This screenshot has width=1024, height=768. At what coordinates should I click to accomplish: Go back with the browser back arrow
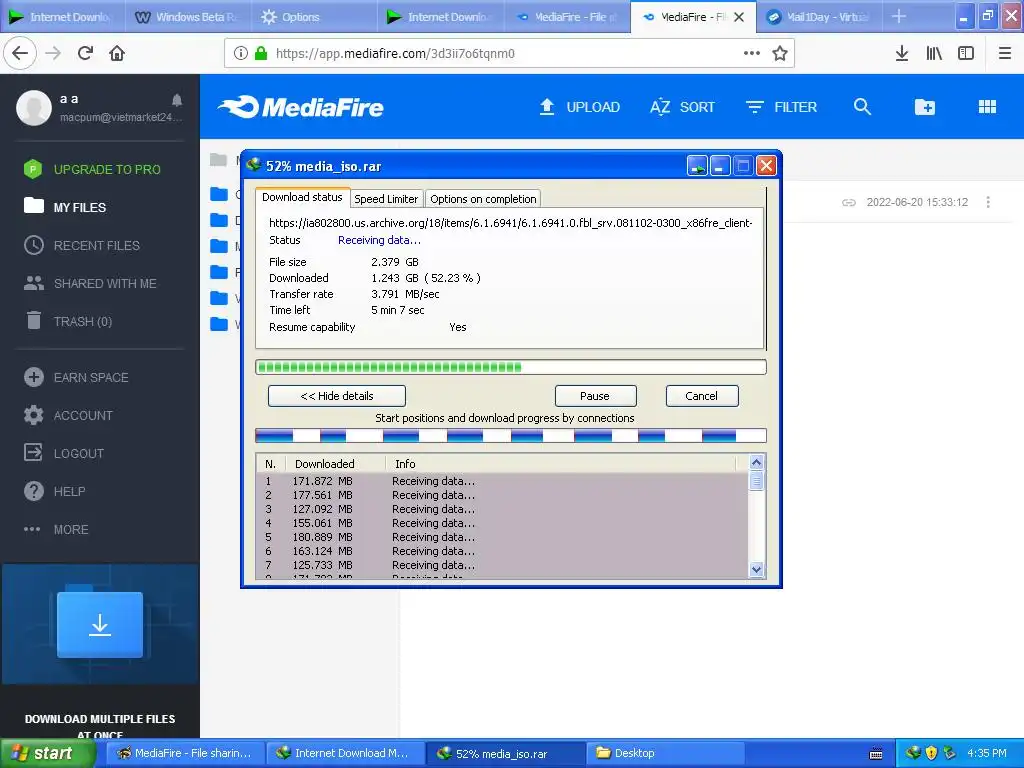click(20, 54)
